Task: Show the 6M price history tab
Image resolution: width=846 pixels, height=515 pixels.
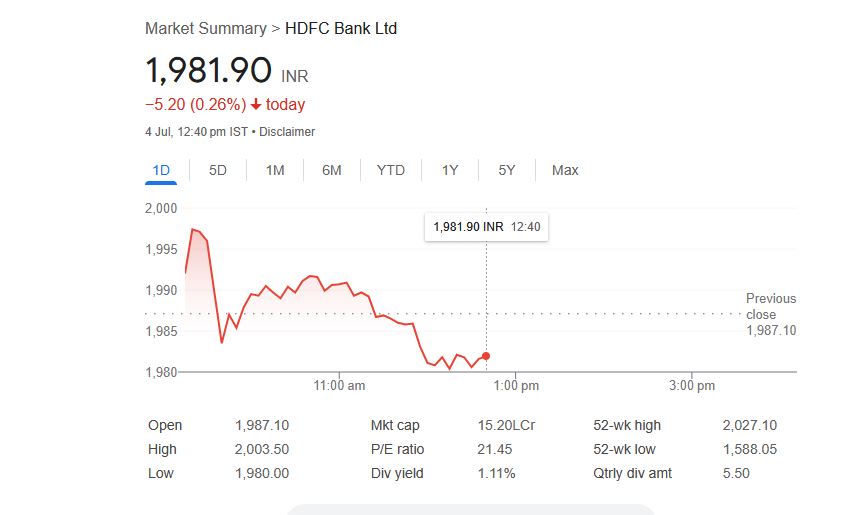Action: pos(332,170)
